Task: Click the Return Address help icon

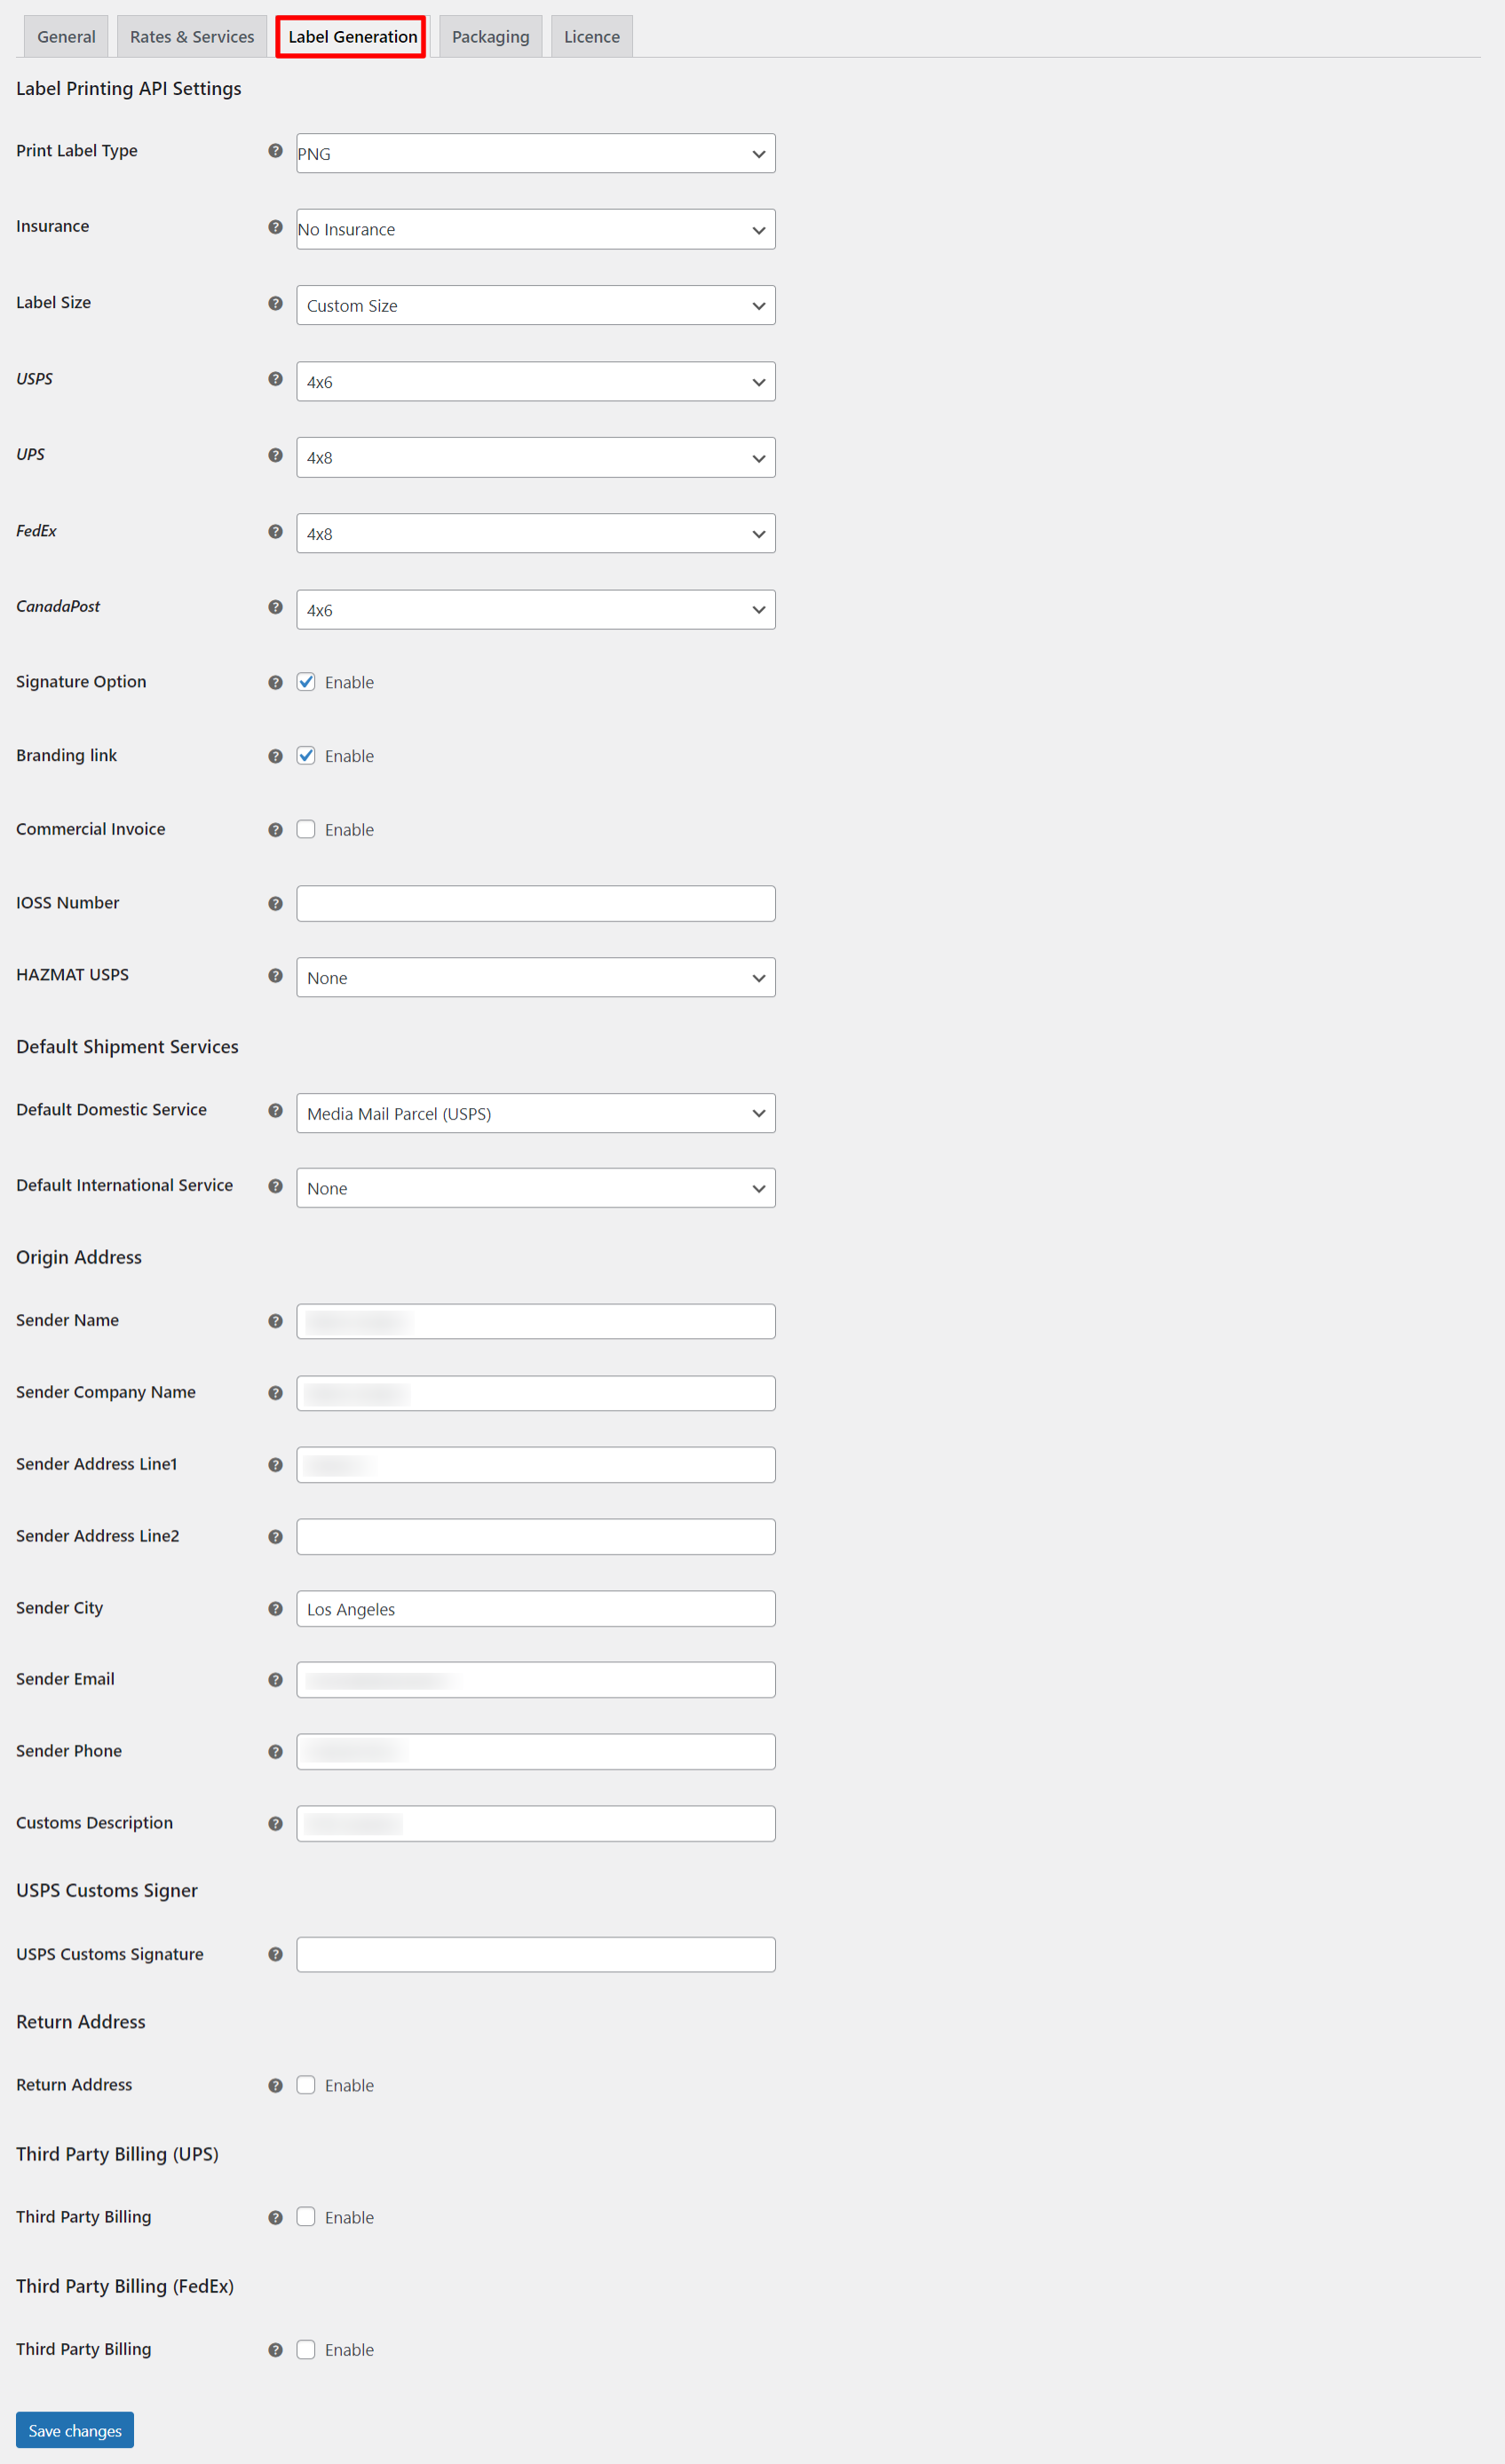Action: pos(275,2085)
